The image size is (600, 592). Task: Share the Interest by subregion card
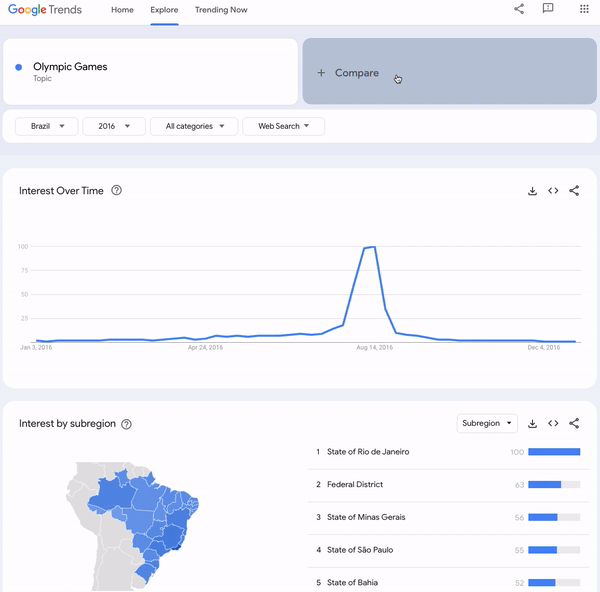tap(574, 423)
